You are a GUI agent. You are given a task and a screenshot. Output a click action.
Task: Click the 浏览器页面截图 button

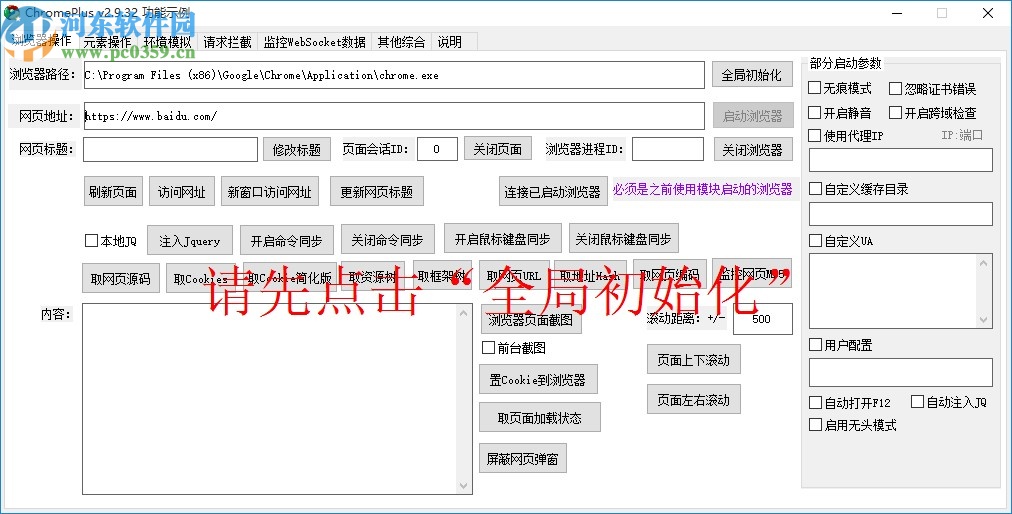coord(531,320)
